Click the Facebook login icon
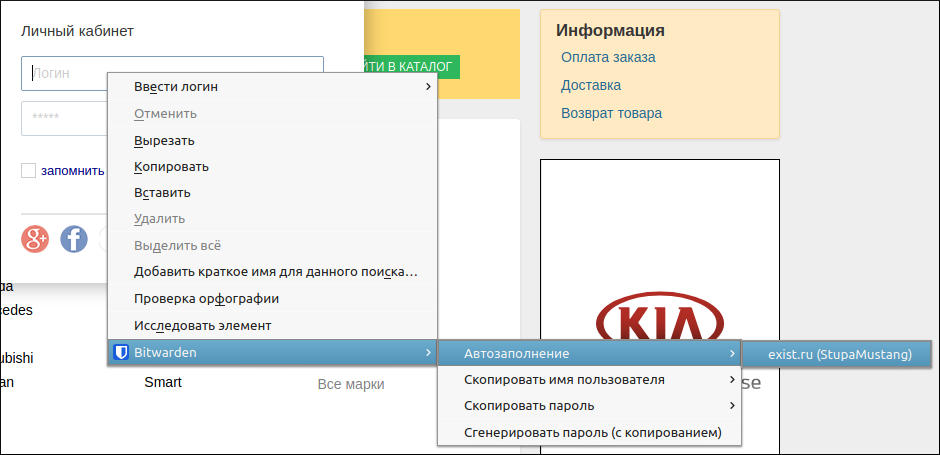This screenshot has height=455, width=940. pos(74,239)
